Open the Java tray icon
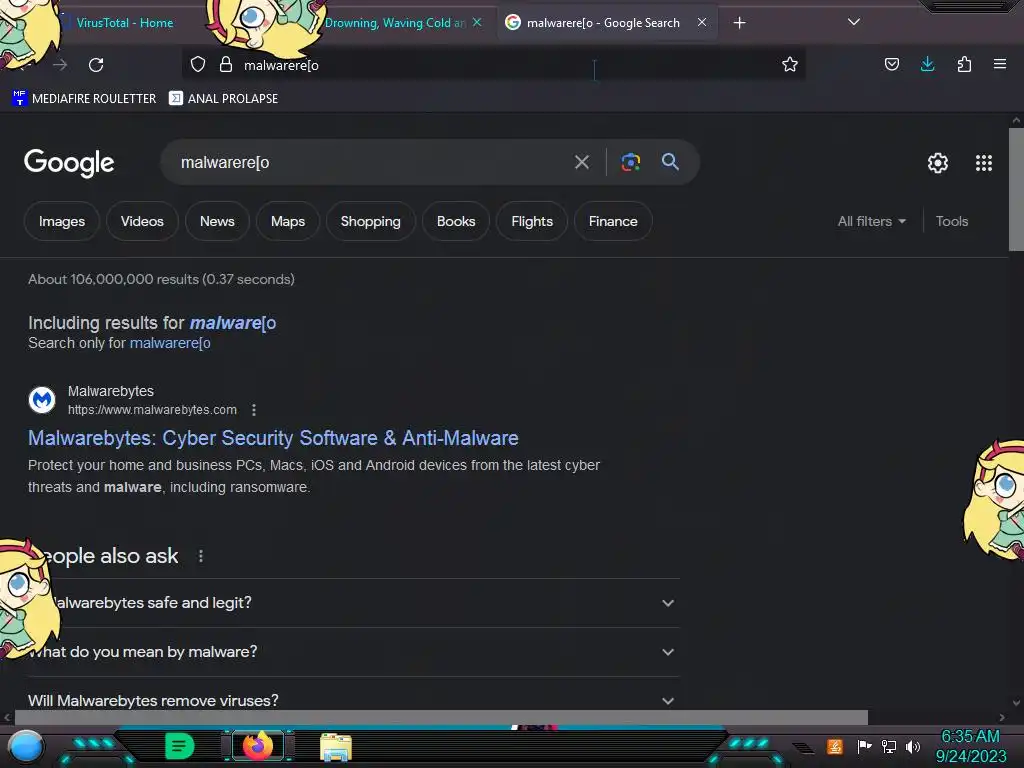 834,746
